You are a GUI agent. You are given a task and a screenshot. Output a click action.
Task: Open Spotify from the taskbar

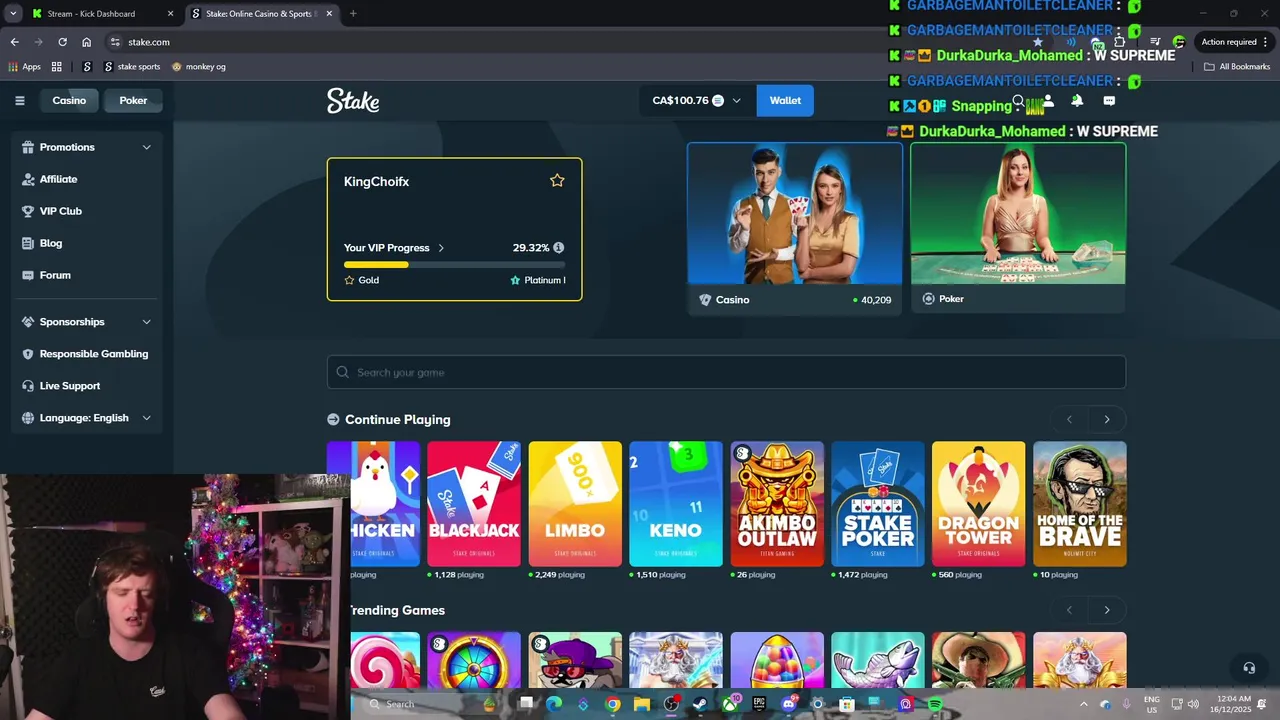click(935, 704)
